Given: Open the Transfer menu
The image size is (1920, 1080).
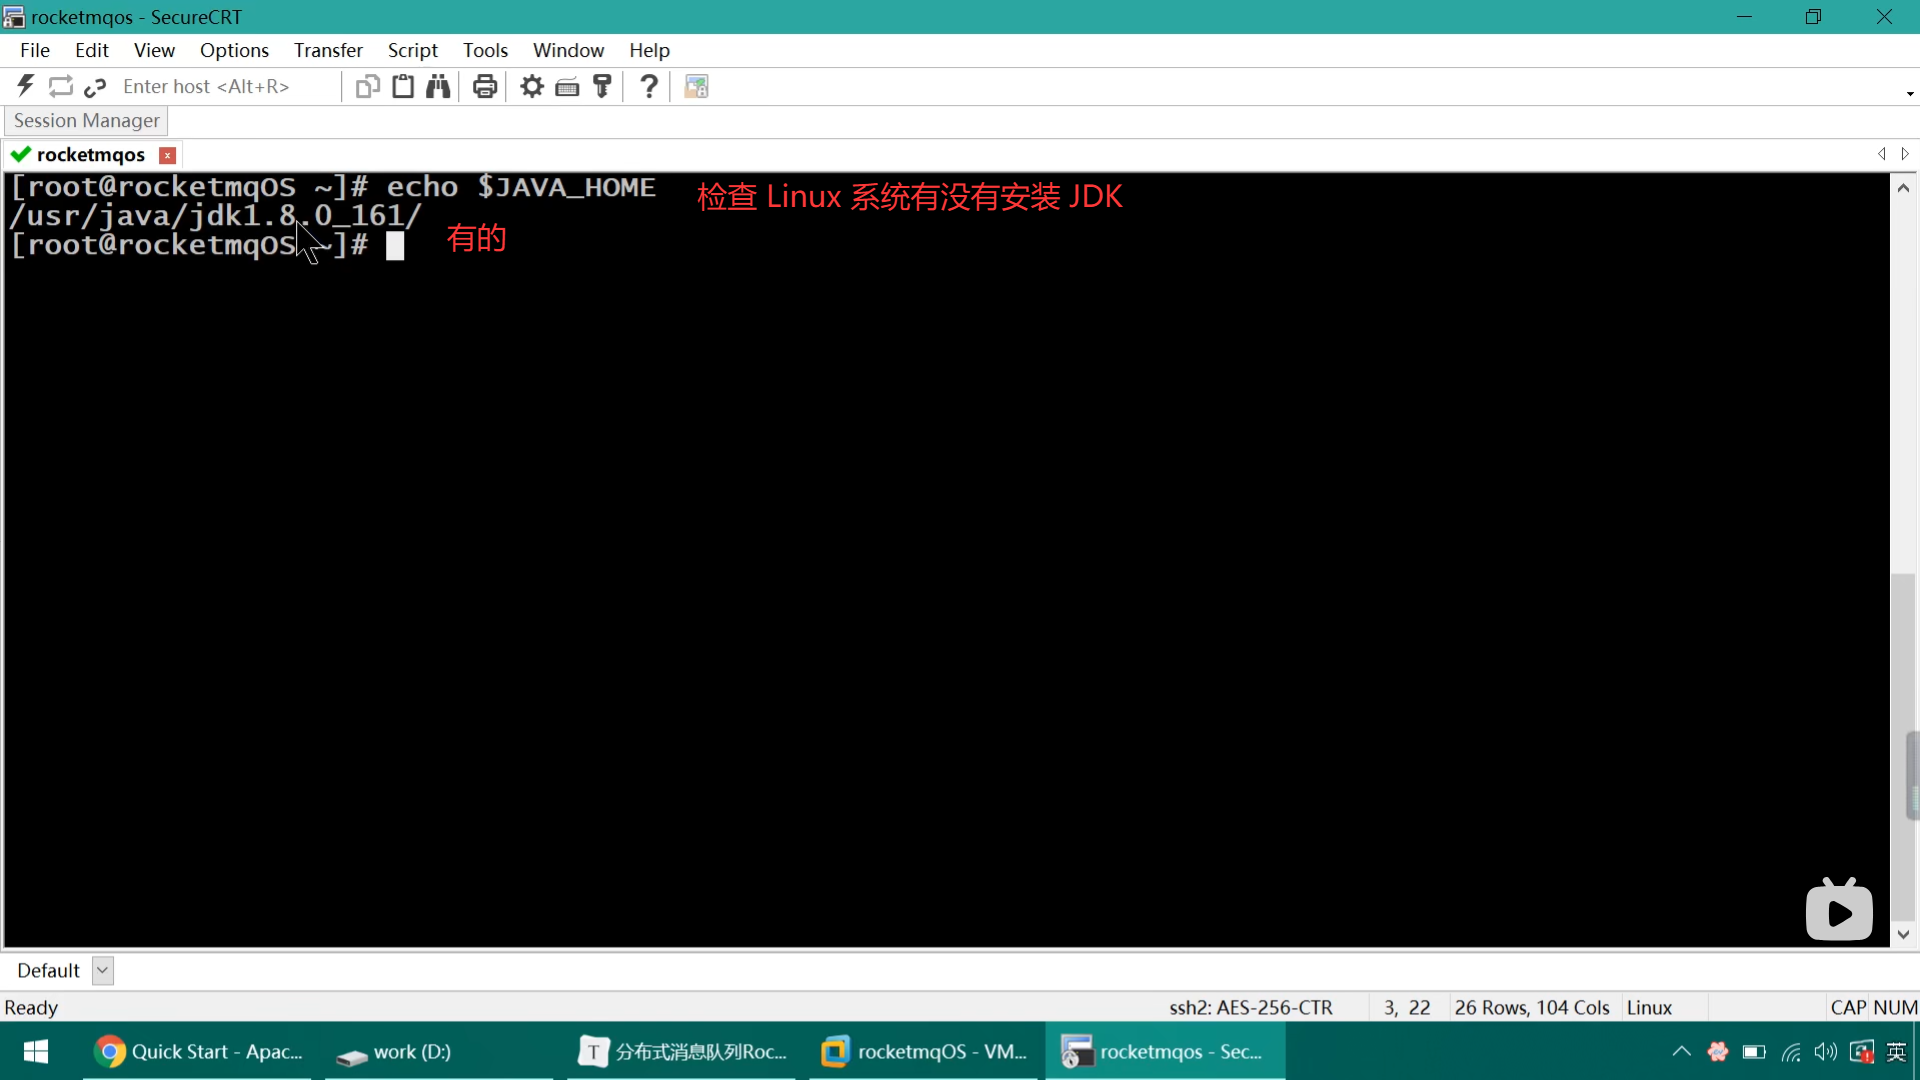Looking at the screenshot, I should pyautogui.click(x=328, y=50).
